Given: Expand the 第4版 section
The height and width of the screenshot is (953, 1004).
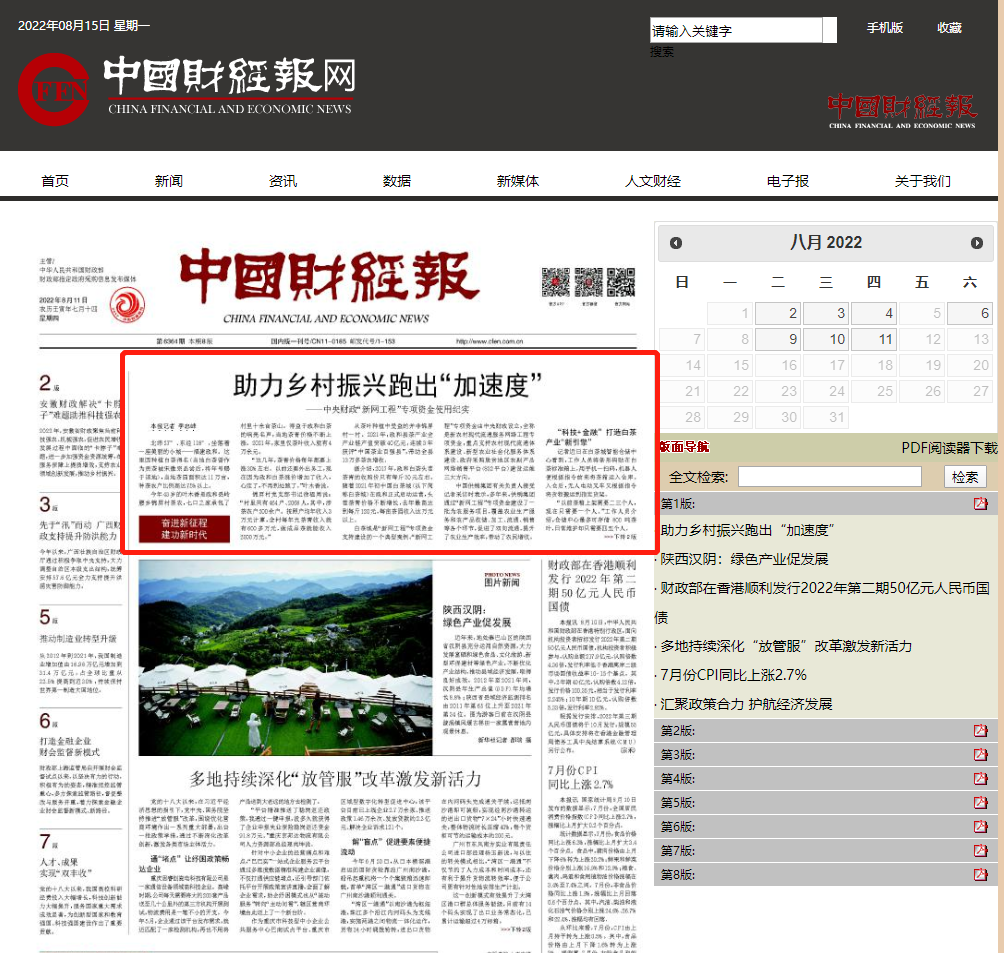Looking at the screenshot, I should [x=825, y=779].
